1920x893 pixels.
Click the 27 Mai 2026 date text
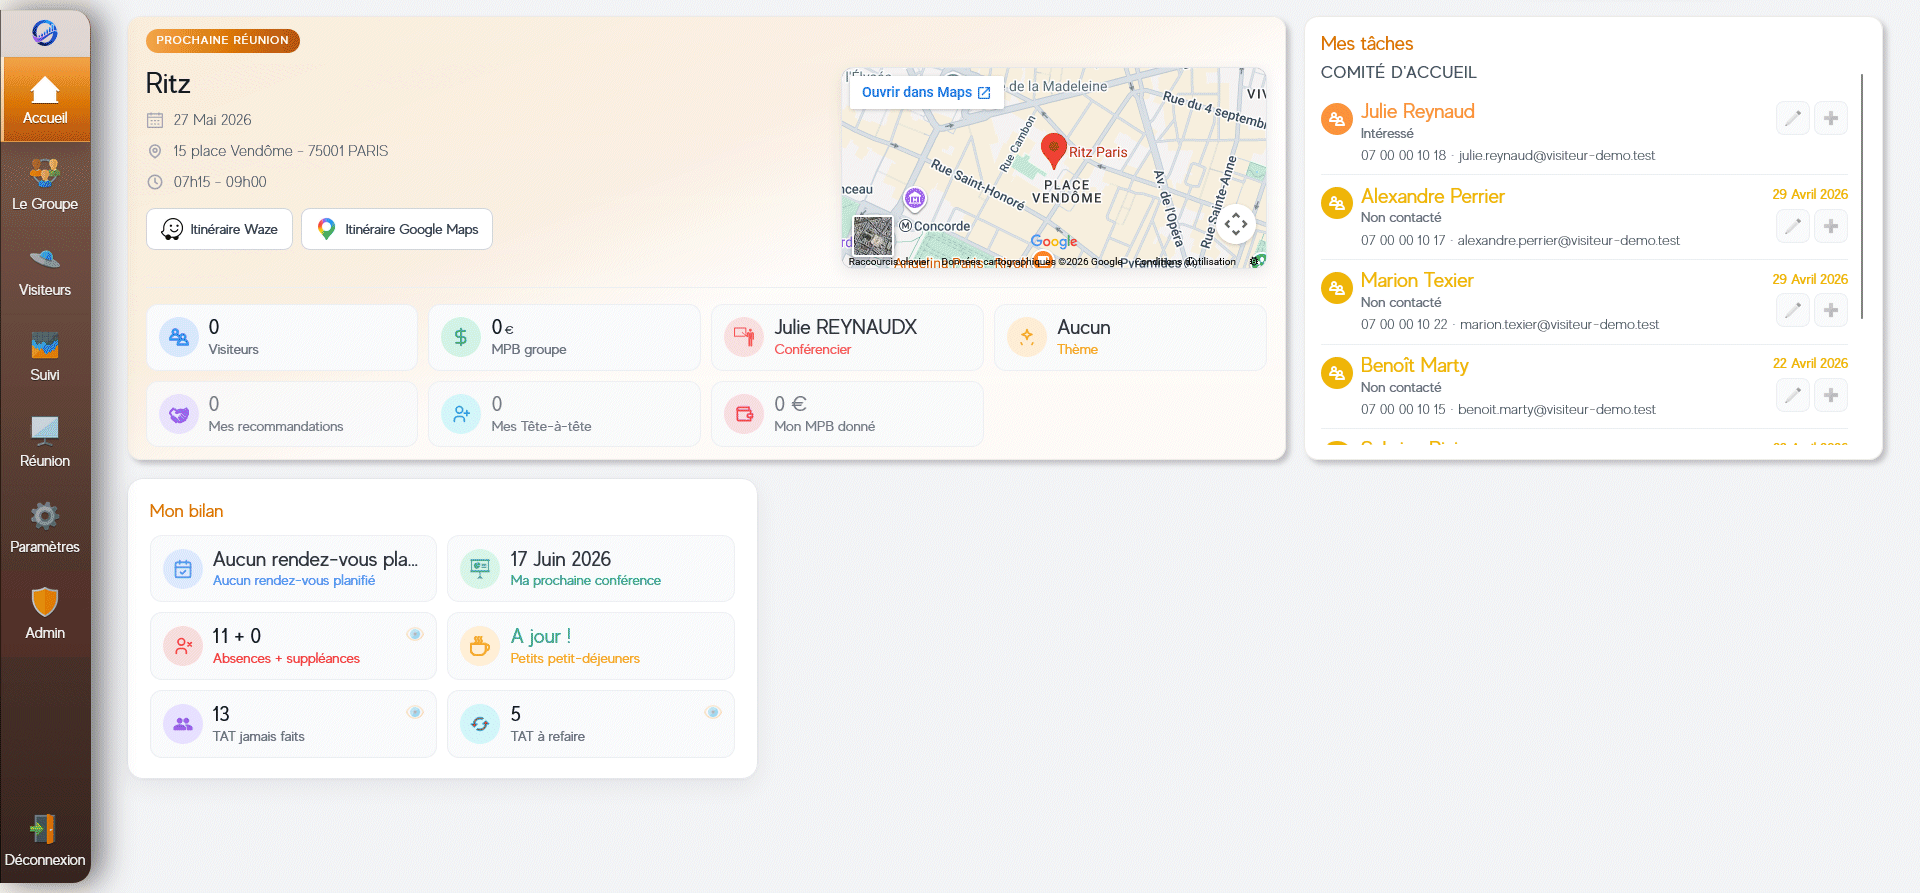[212, 120]
